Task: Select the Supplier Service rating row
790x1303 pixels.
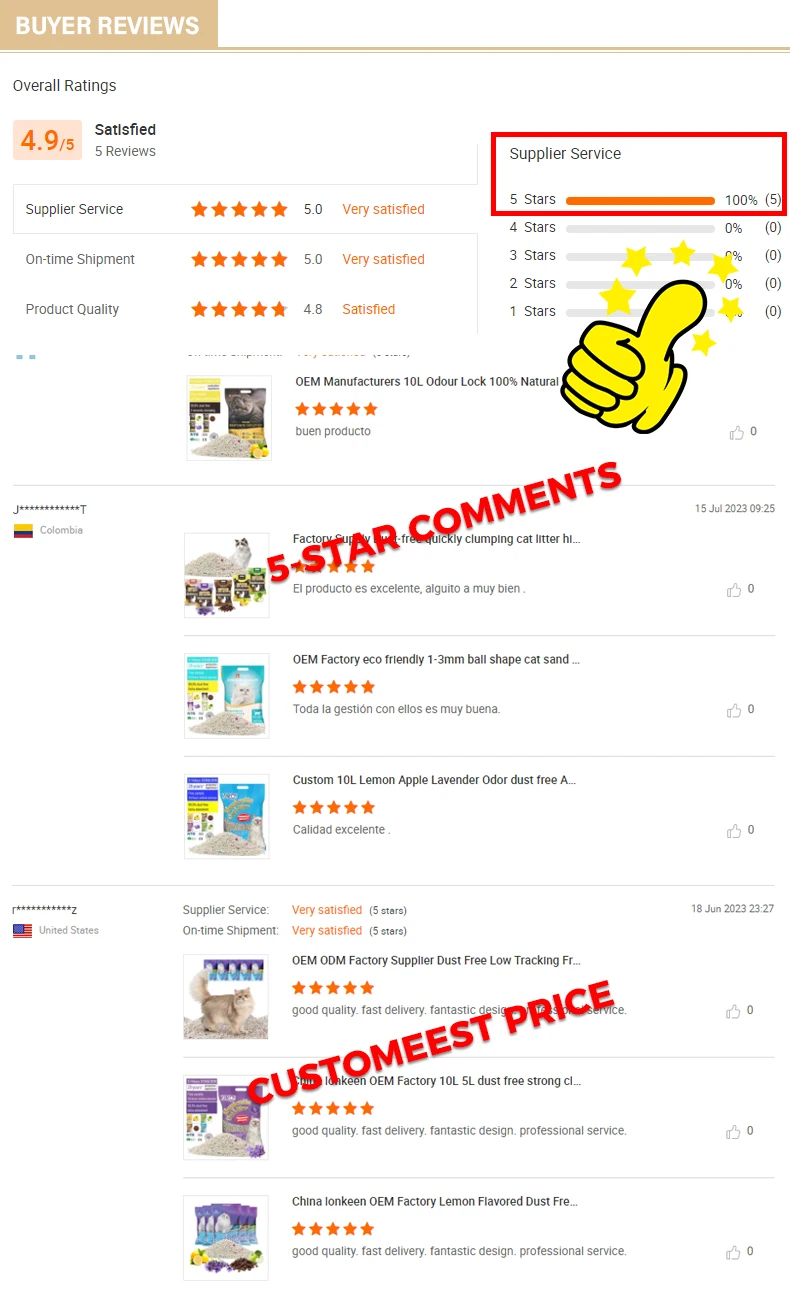Action: pos(245,209)
